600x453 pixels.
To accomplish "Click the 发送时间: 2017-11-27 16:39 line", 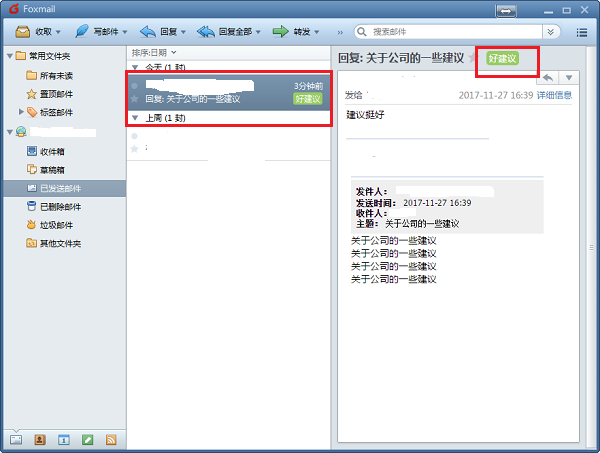I will 413,203.
